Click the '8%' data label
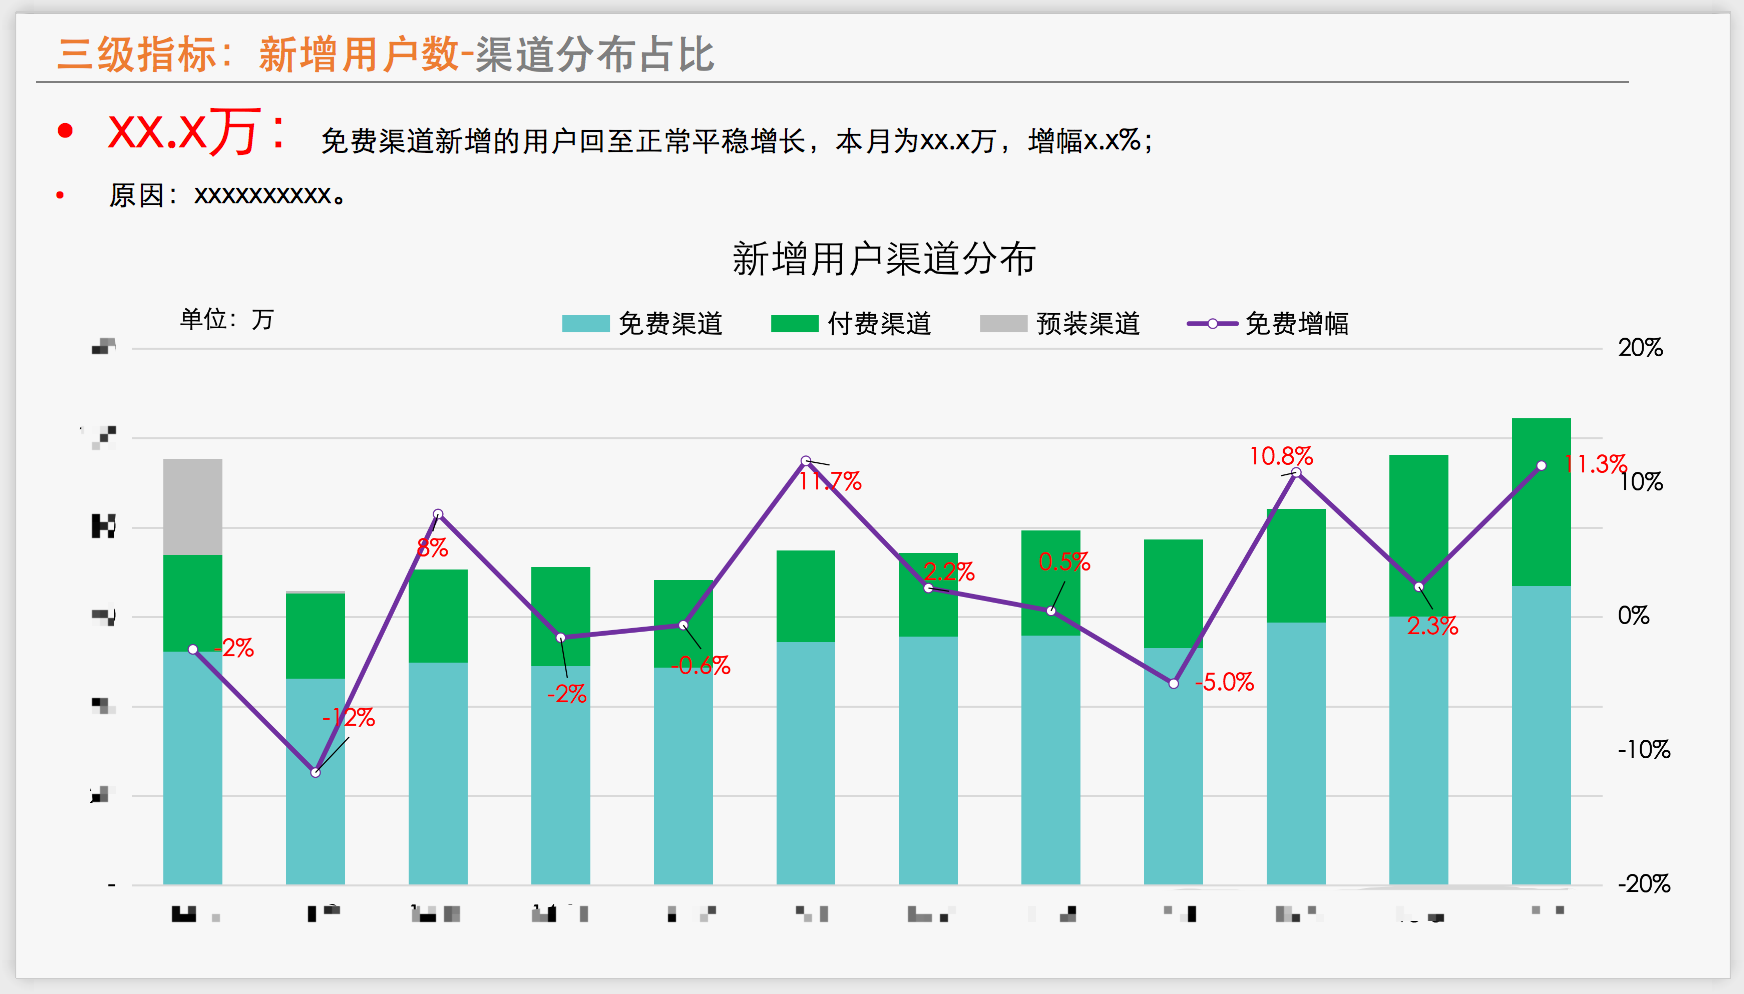1744x994 pixels. 432,547
